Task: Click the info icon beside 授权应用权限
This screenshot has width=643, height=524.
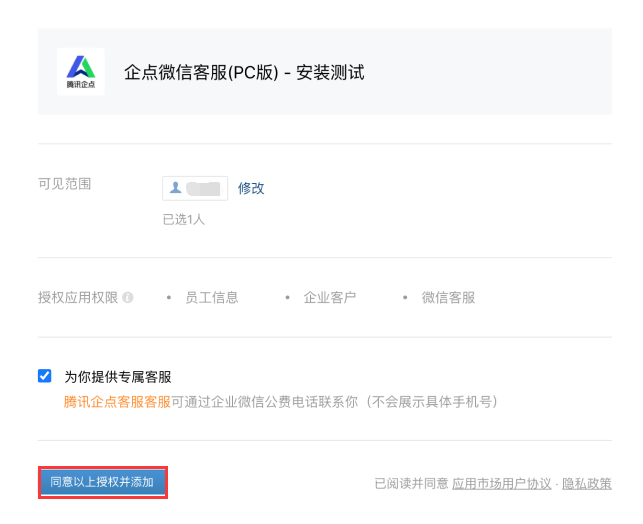Action: (x=128, y=297)
